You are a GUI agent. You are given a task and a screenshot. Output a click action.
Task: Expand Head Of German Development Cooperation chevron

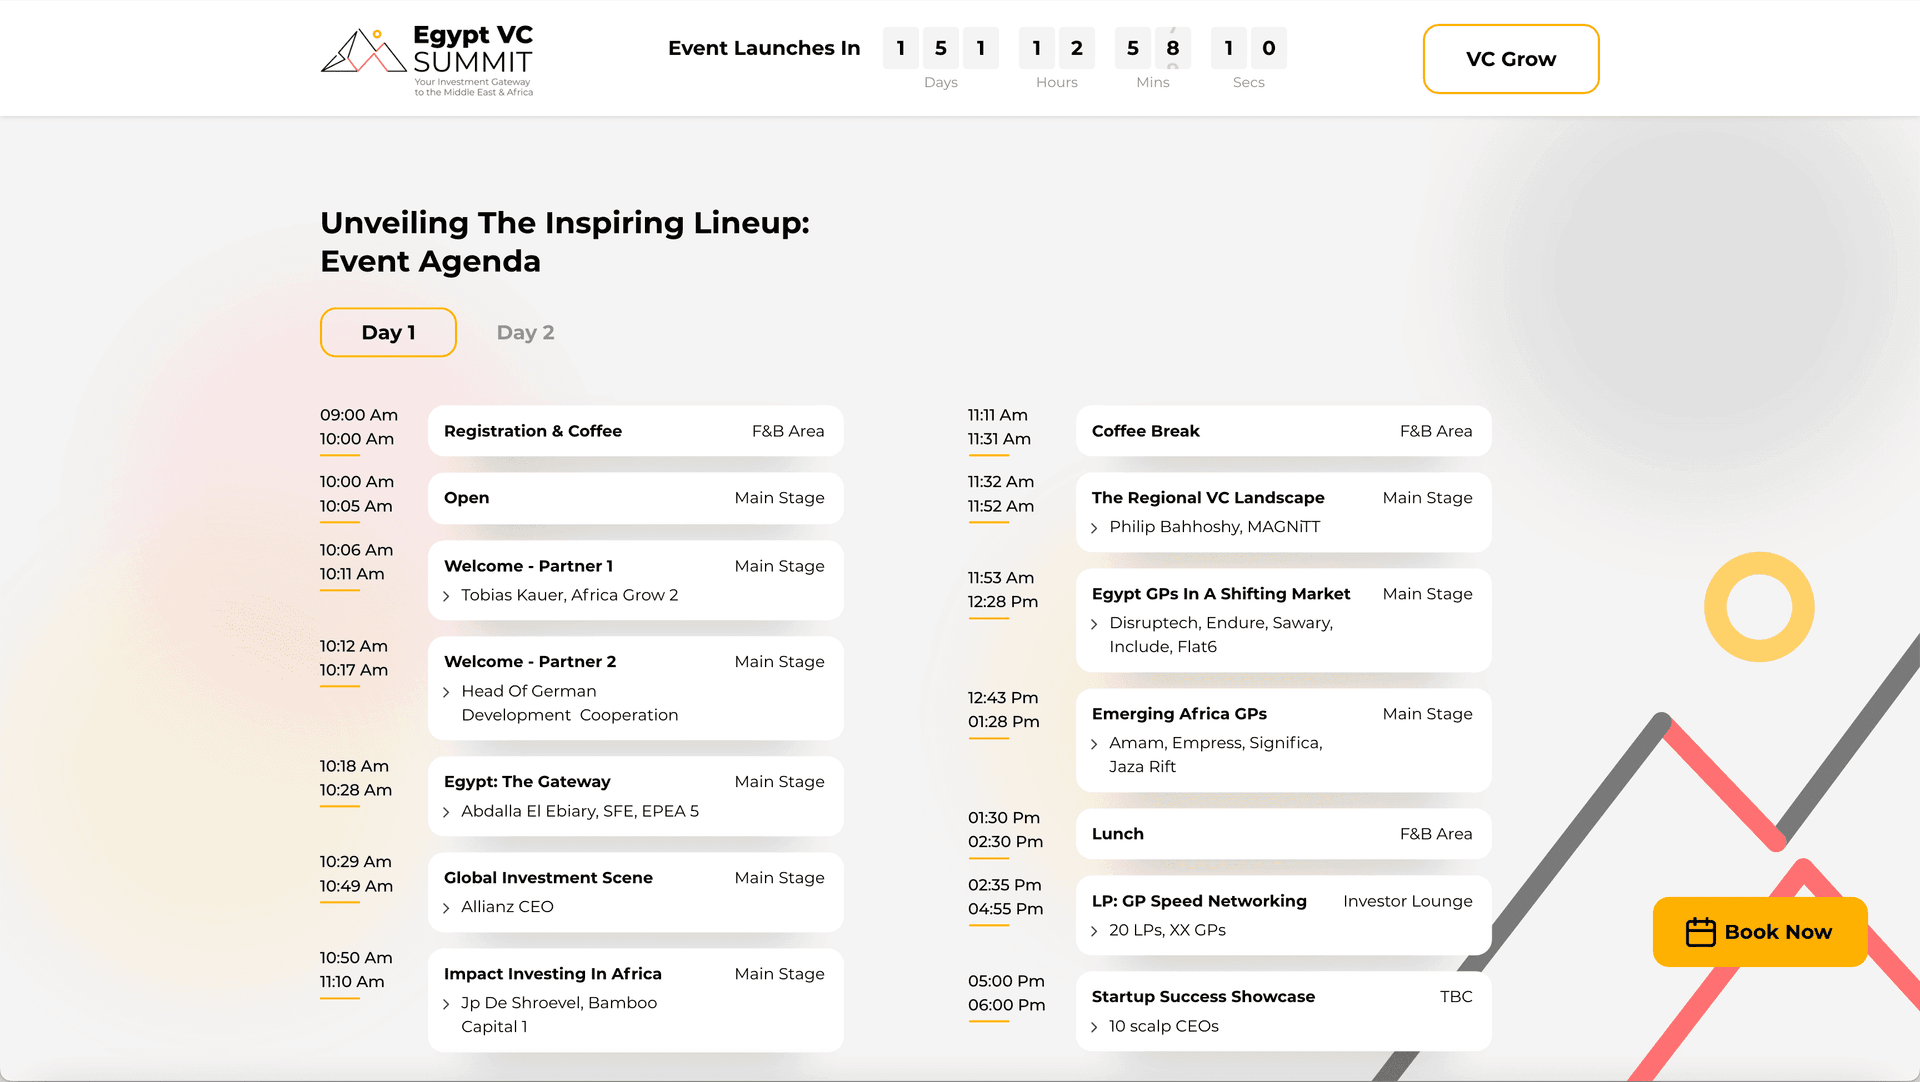446,692
